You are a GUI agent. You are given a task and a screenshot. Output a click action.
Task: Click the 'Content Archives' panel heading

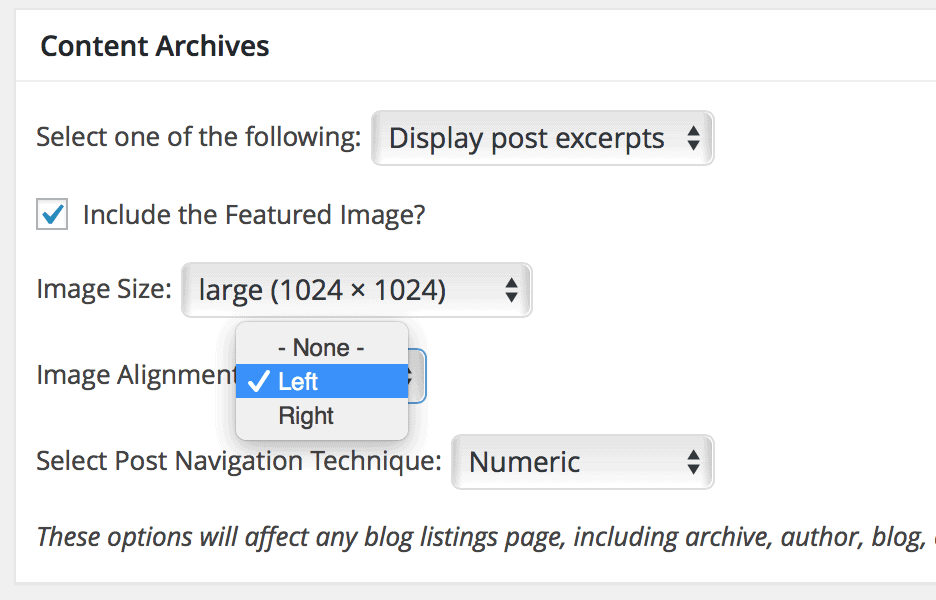coord(154,45)
